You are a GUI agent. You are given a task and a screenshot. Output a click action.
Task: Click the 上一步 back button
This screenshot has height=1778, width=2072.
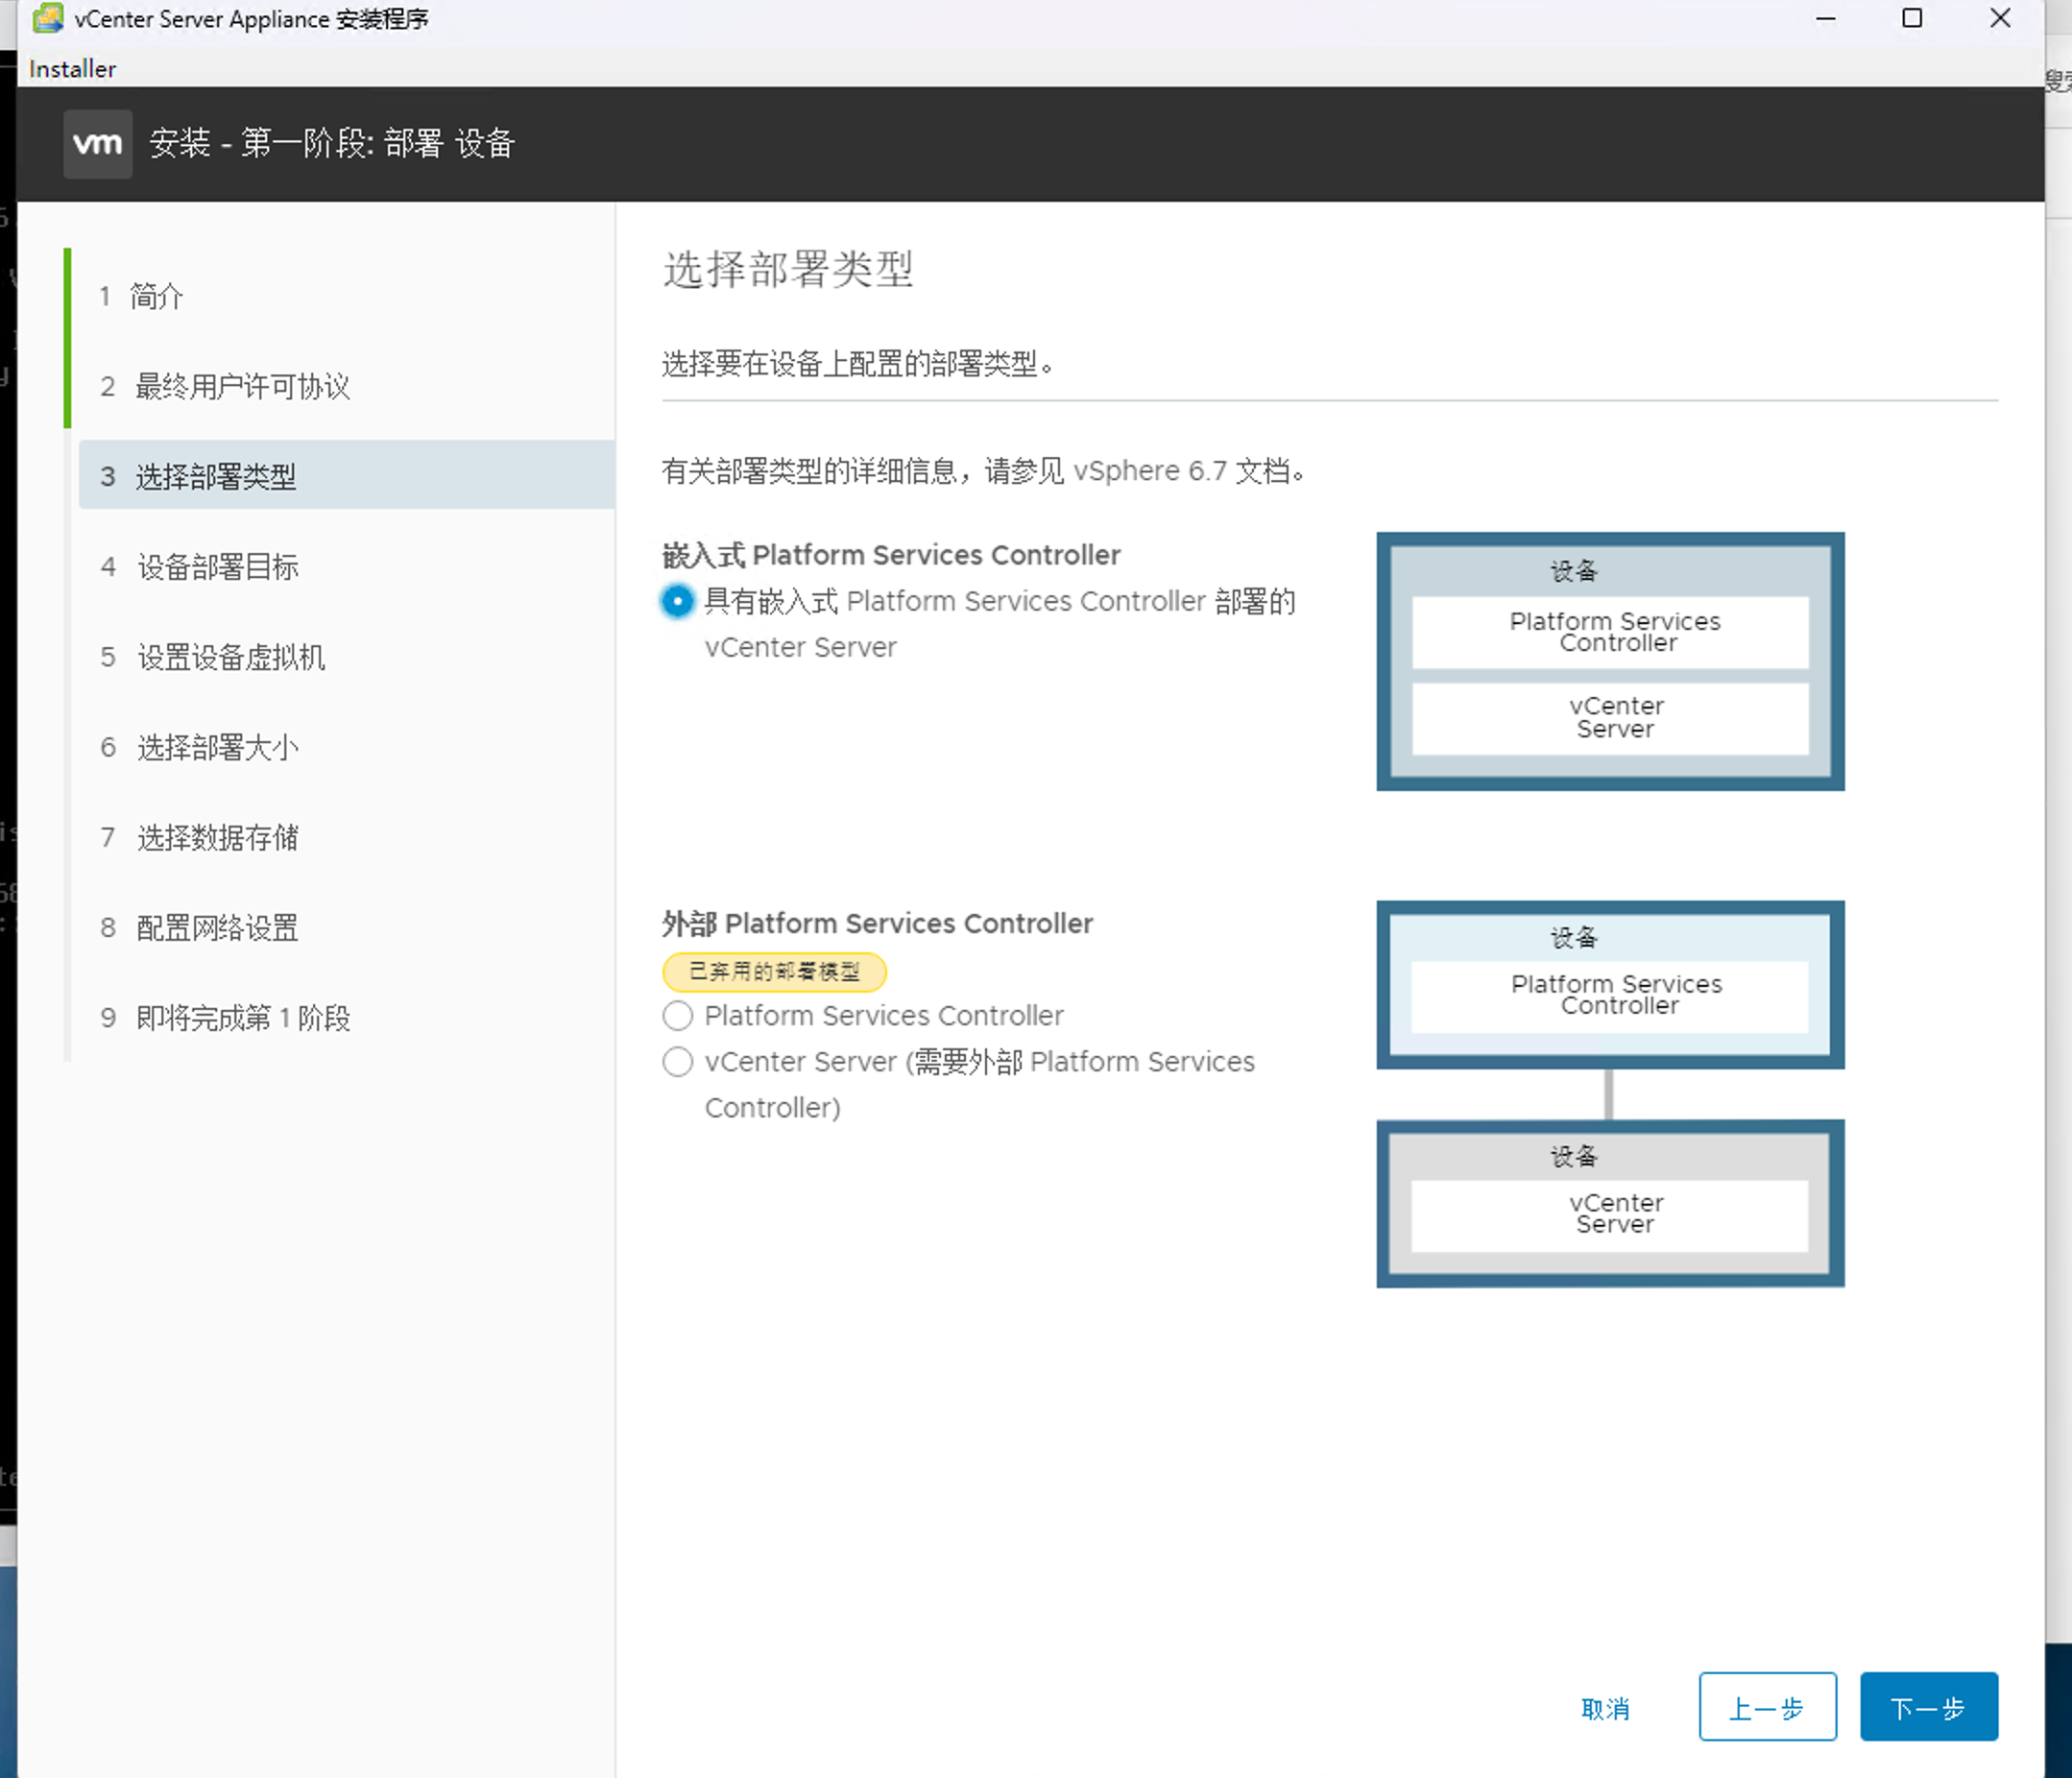1767,1707
